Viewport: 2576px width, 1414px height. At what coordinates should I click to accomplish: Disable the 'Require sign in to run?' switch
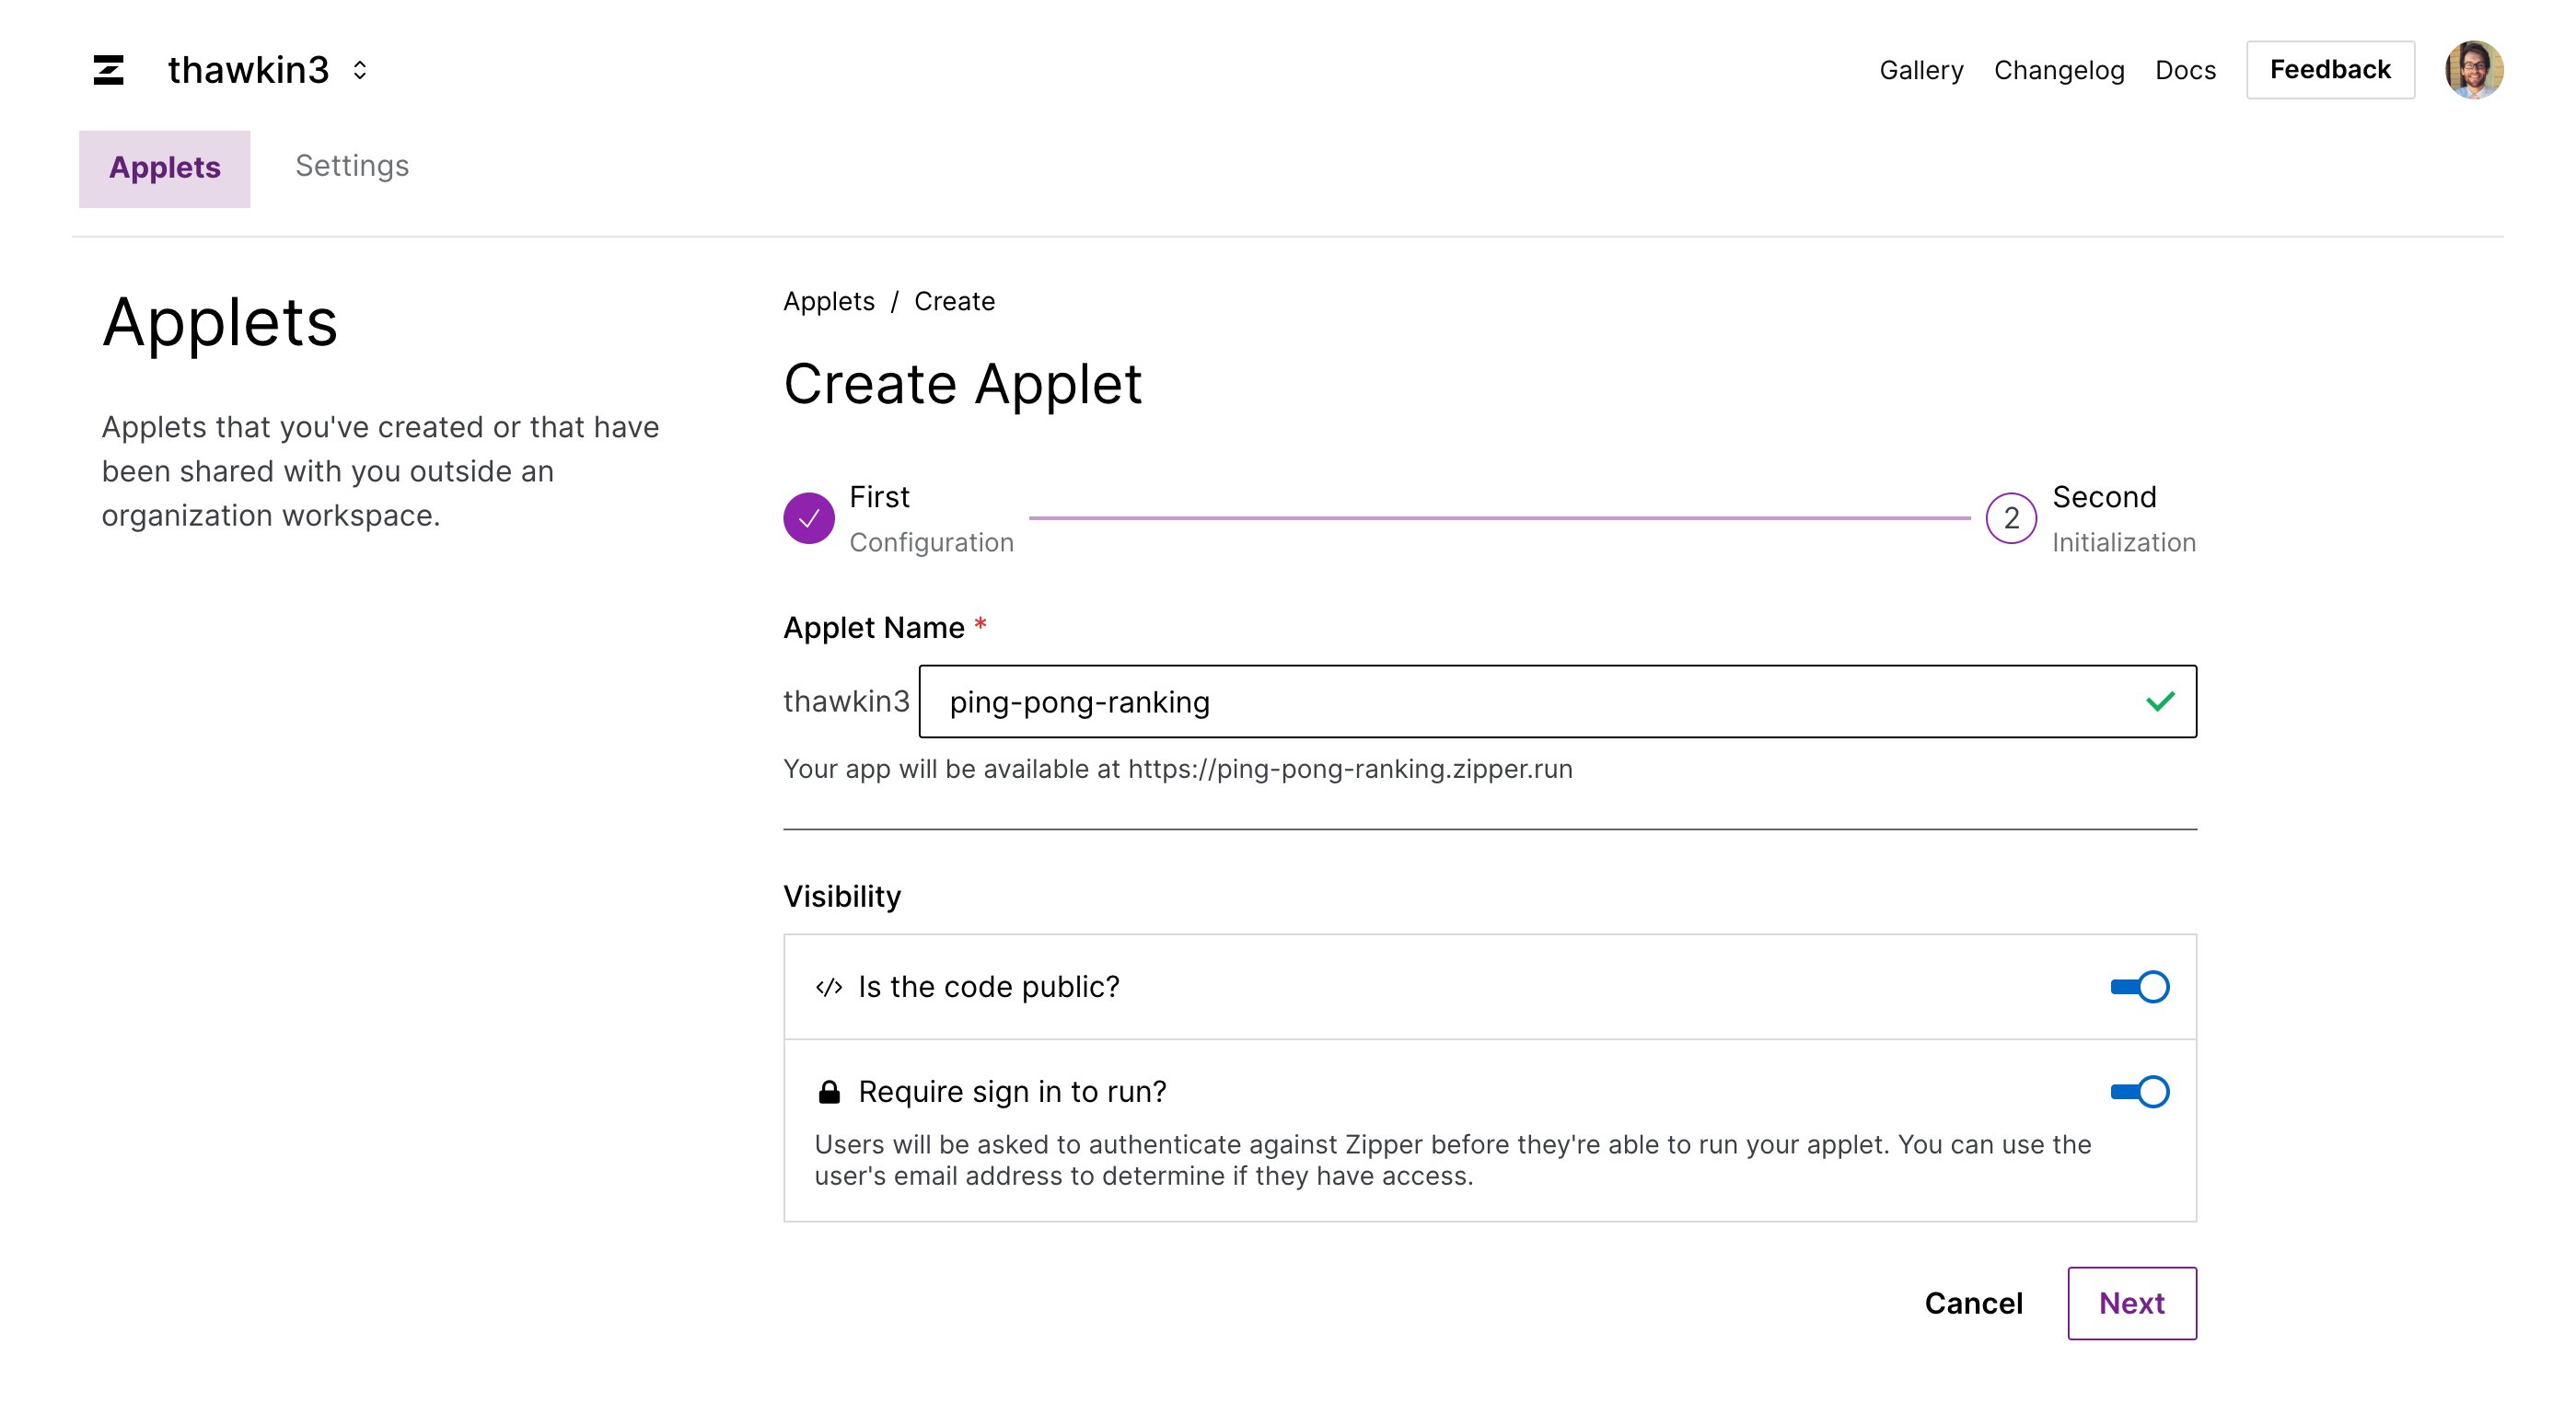[2139, 1092]
